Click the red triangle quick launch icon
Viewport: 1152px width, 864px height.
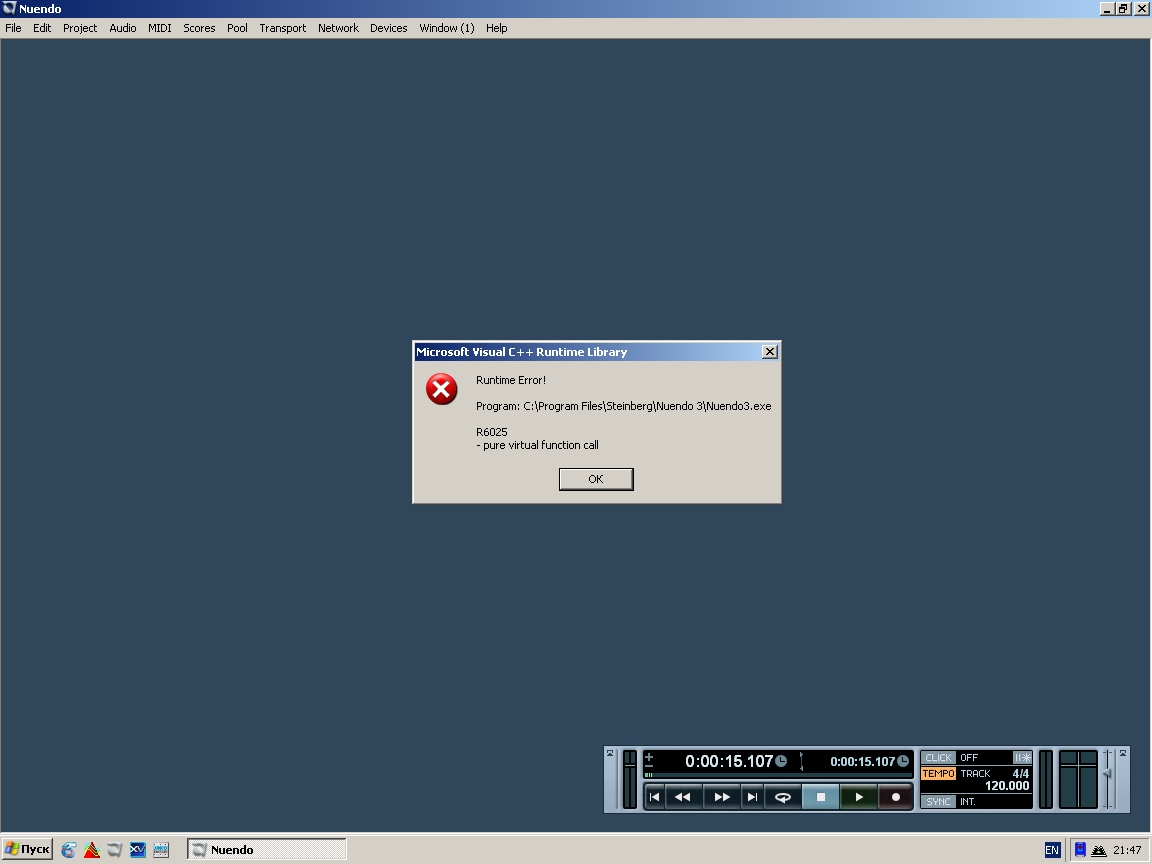92,850
